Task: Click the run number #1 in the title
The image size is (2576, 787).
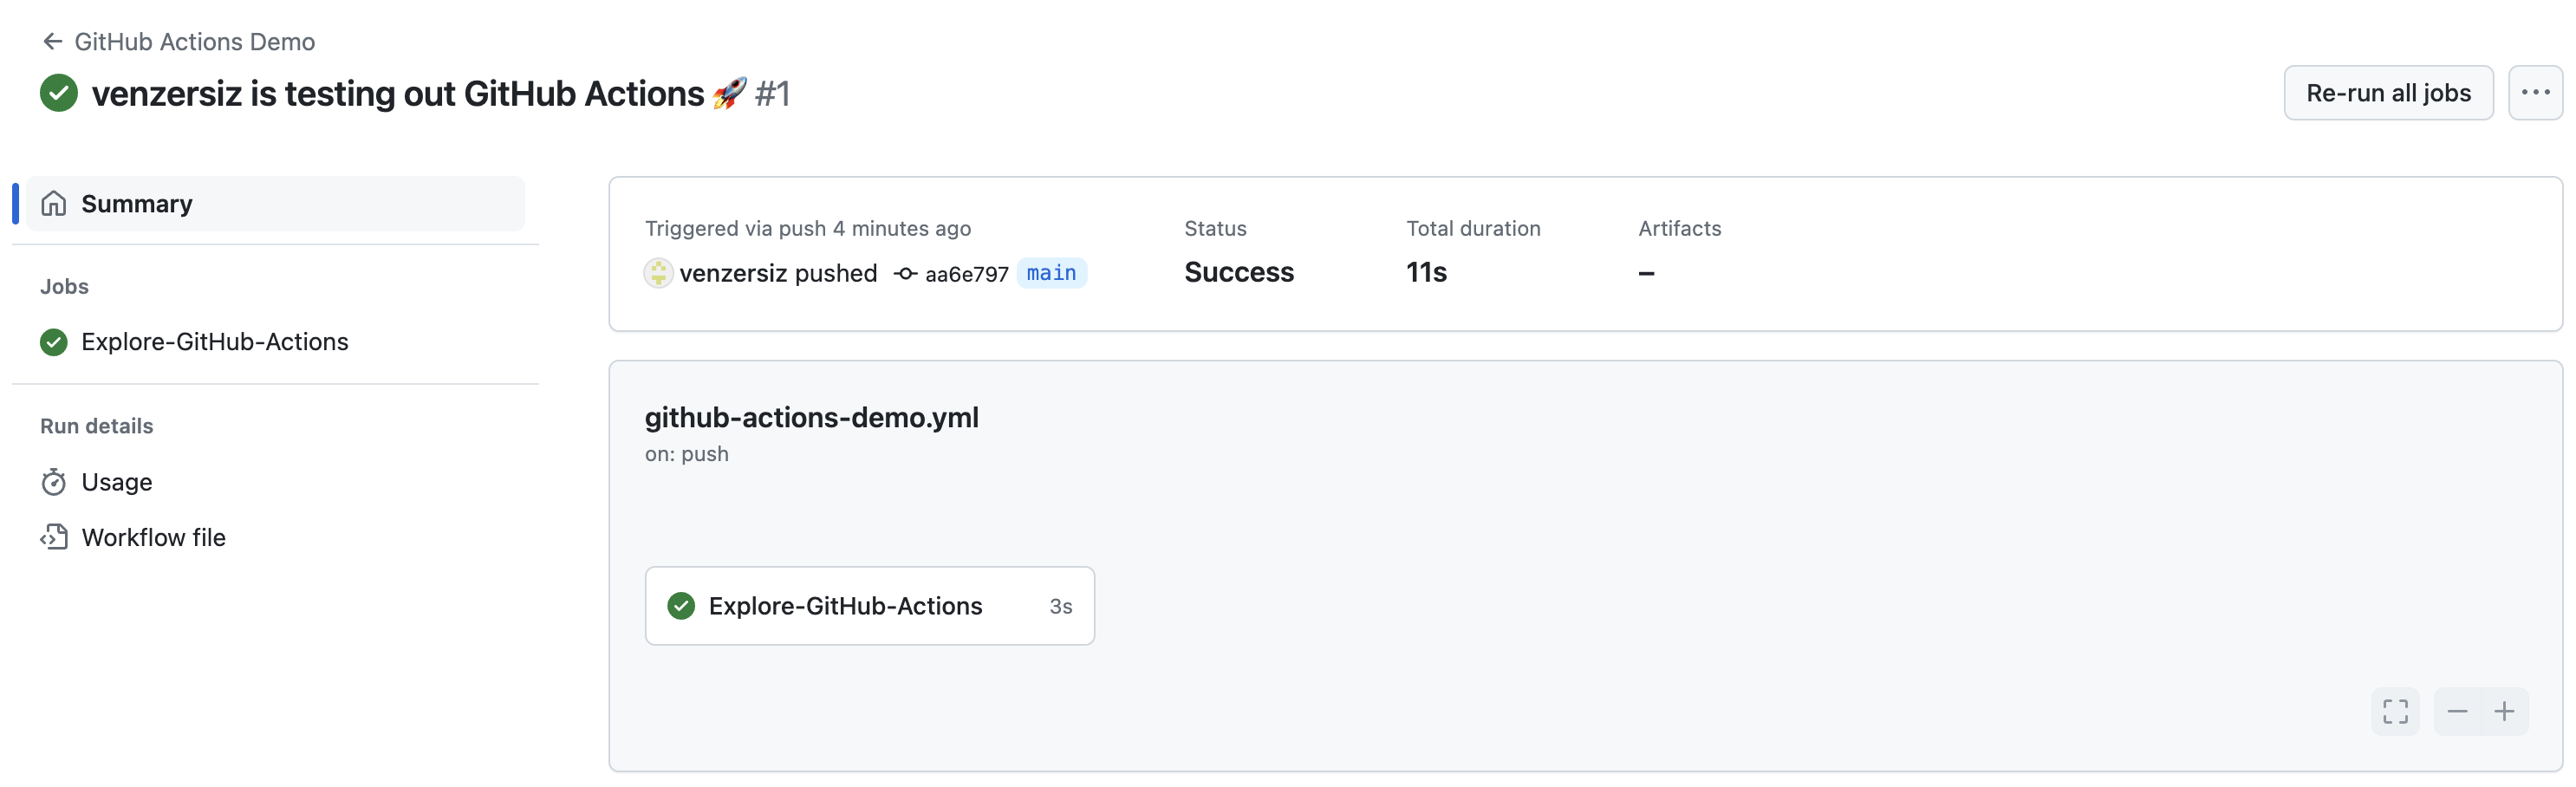Action: coord(772,93)
